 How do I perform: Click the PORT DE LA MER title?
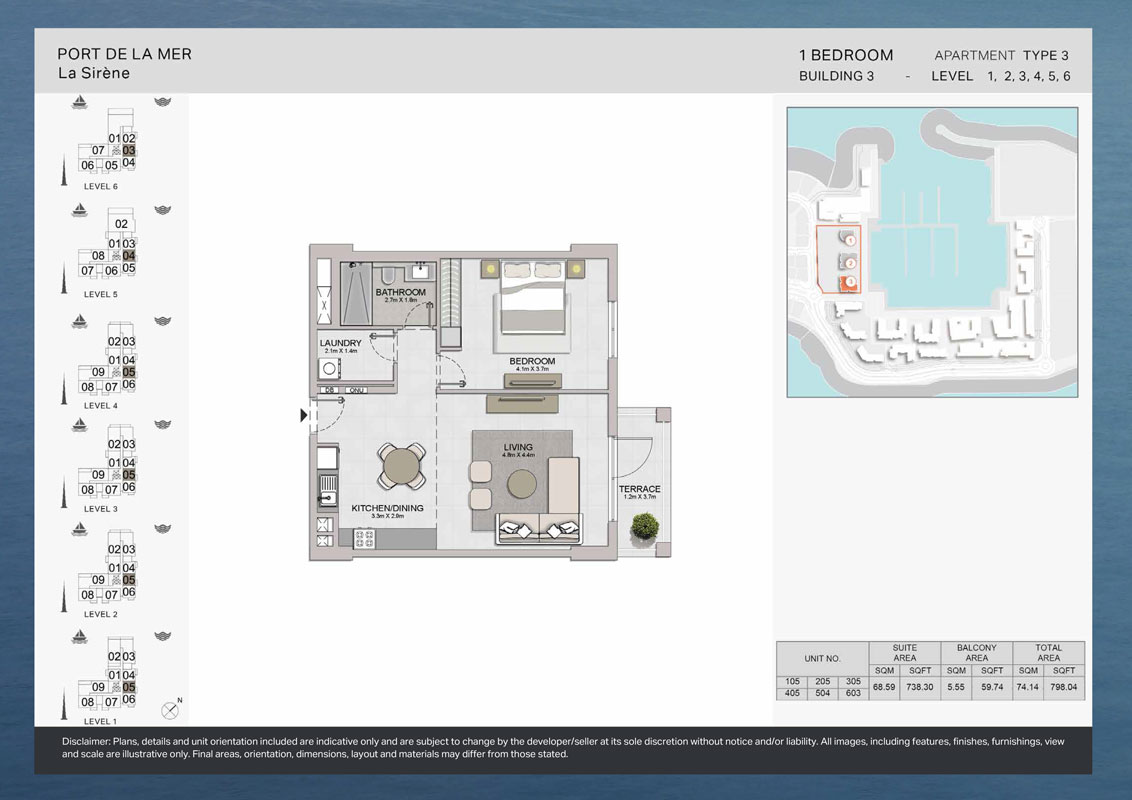pyautogui.click(x=124, y=54)
